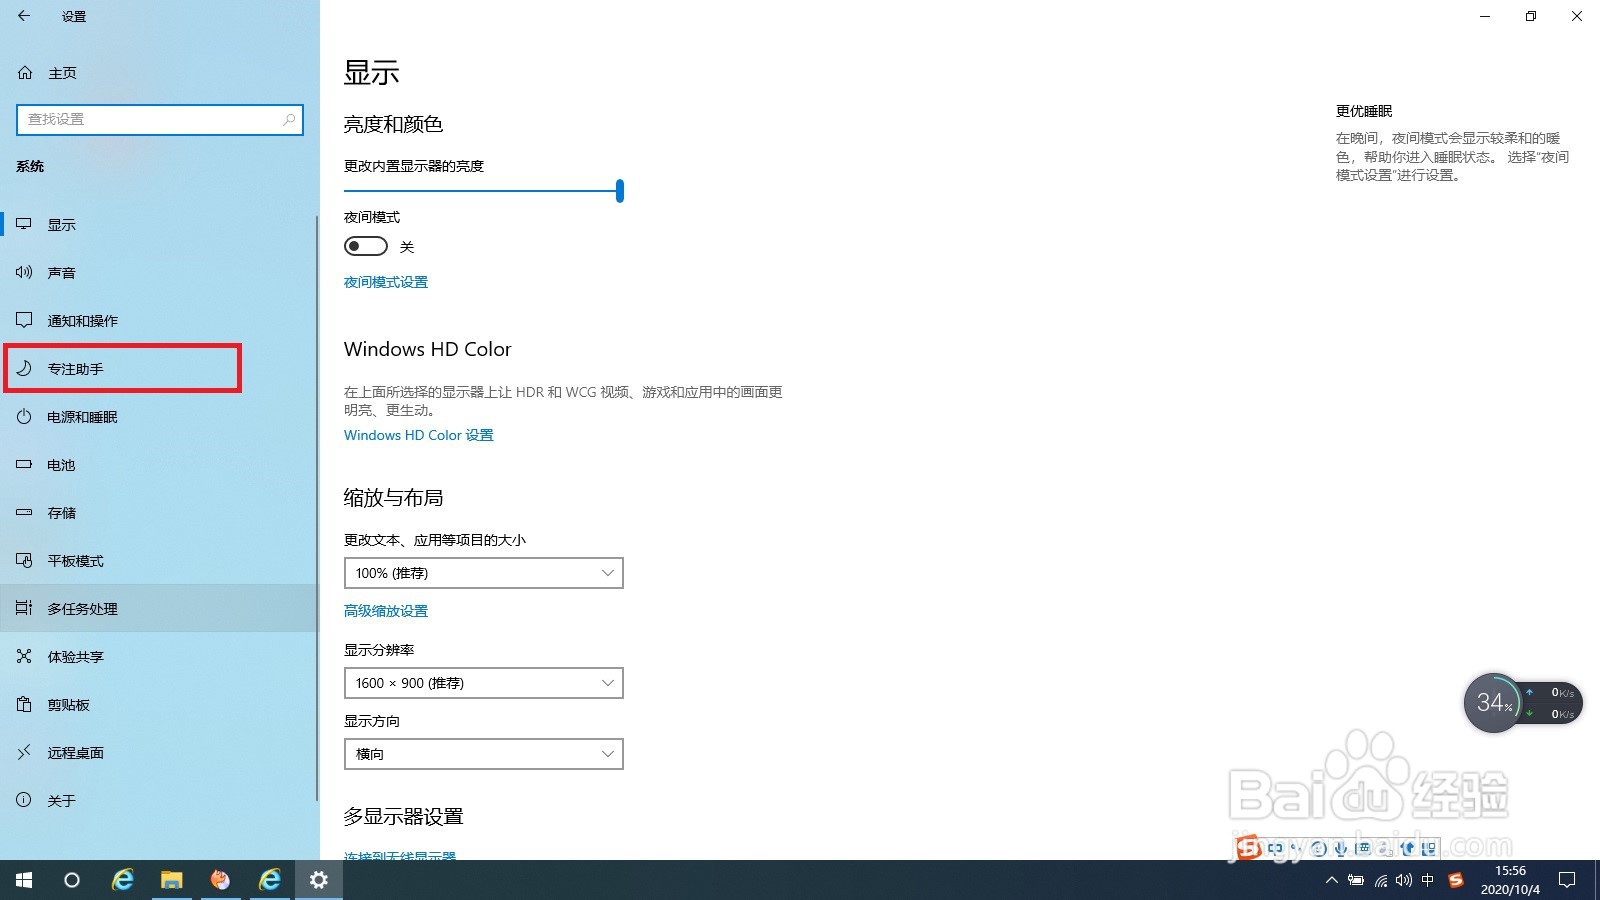The image size is (1600, 900).
Task: Turn on 夜间模式 (Night light)
Action: 365,245
